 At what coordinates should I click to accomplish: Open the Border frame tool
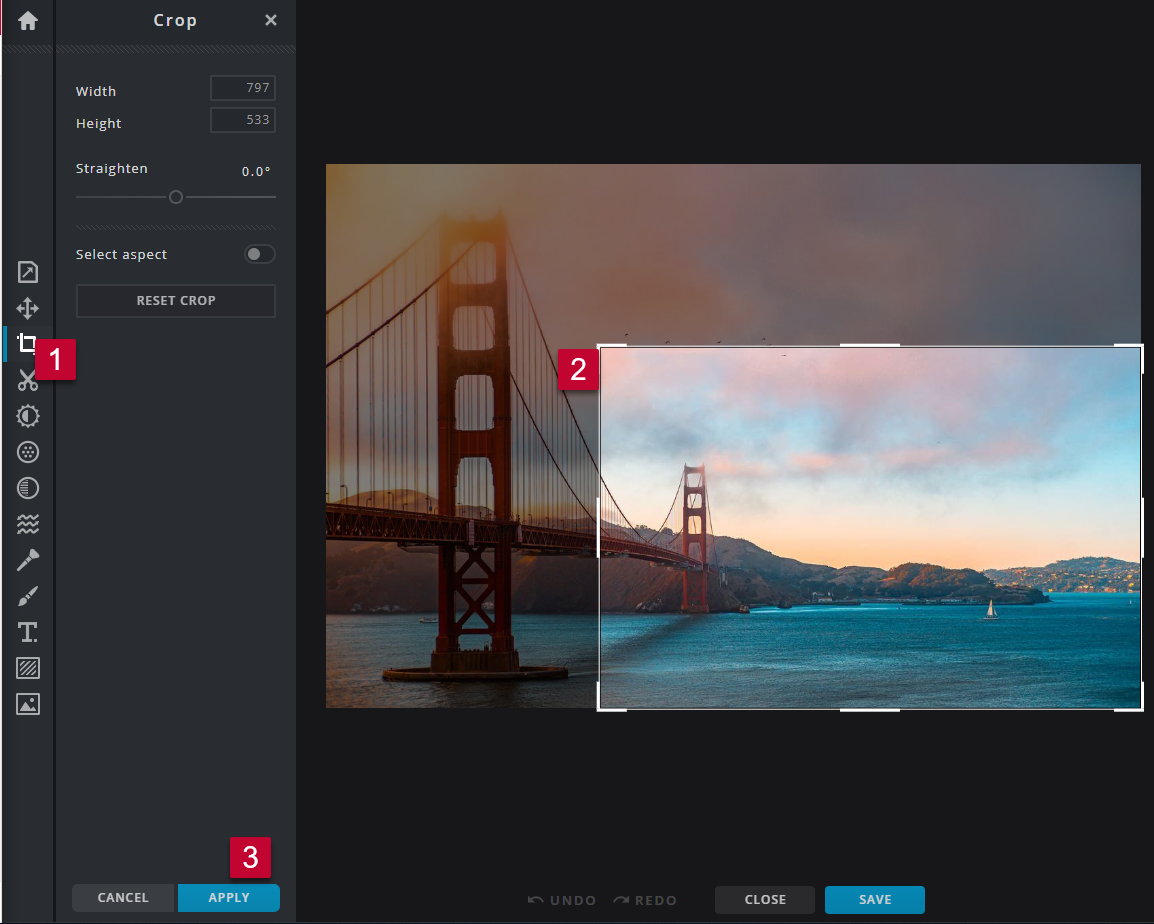point(27,667)
